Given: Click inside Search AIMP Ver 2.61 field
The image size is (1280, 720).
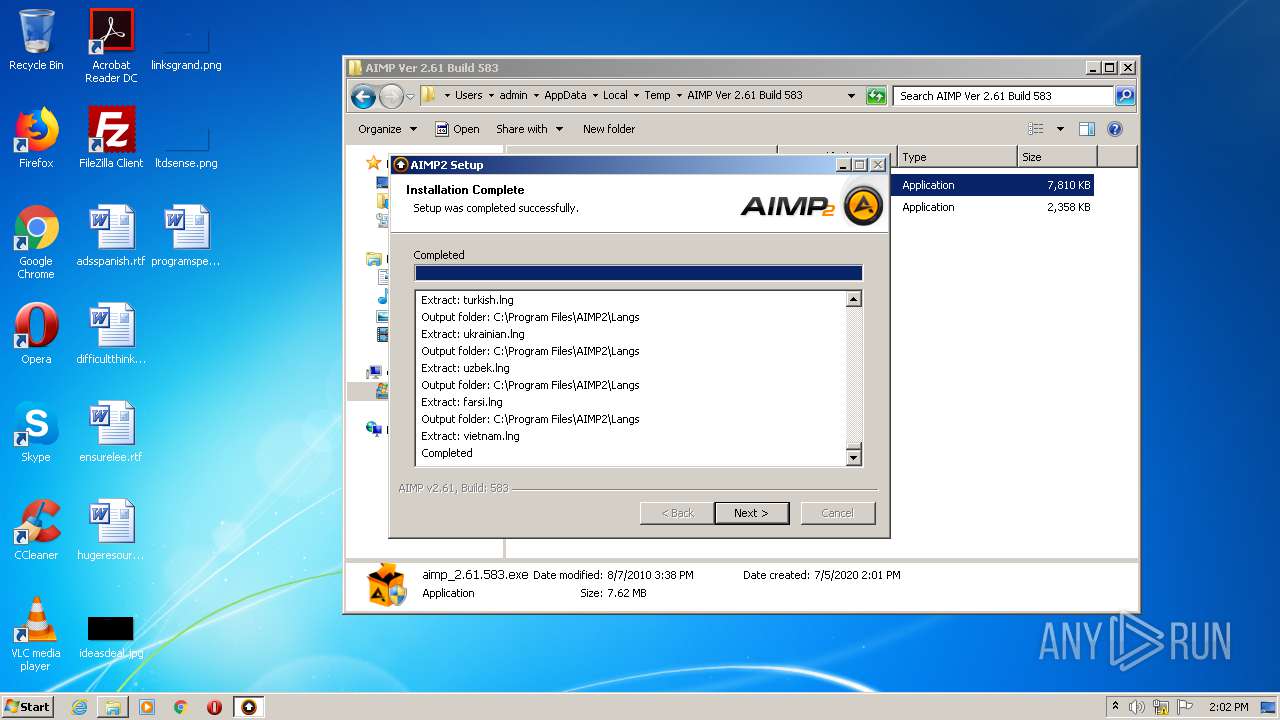Looking at the screenshot, I should (x=1003, y=96).
